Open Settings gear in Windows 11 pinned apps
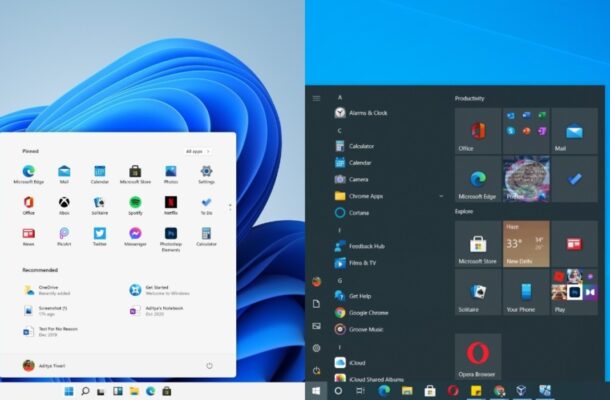The width and height of the screenshot is (610, 400). (206, 174)
